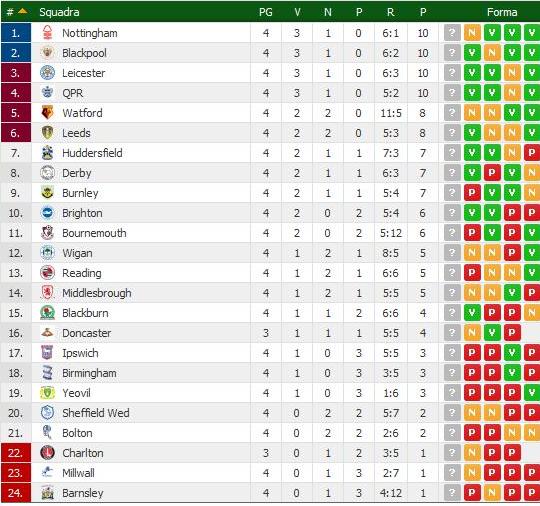
Task: Sort table by the R goals column
Action: [x=390, y=12]
